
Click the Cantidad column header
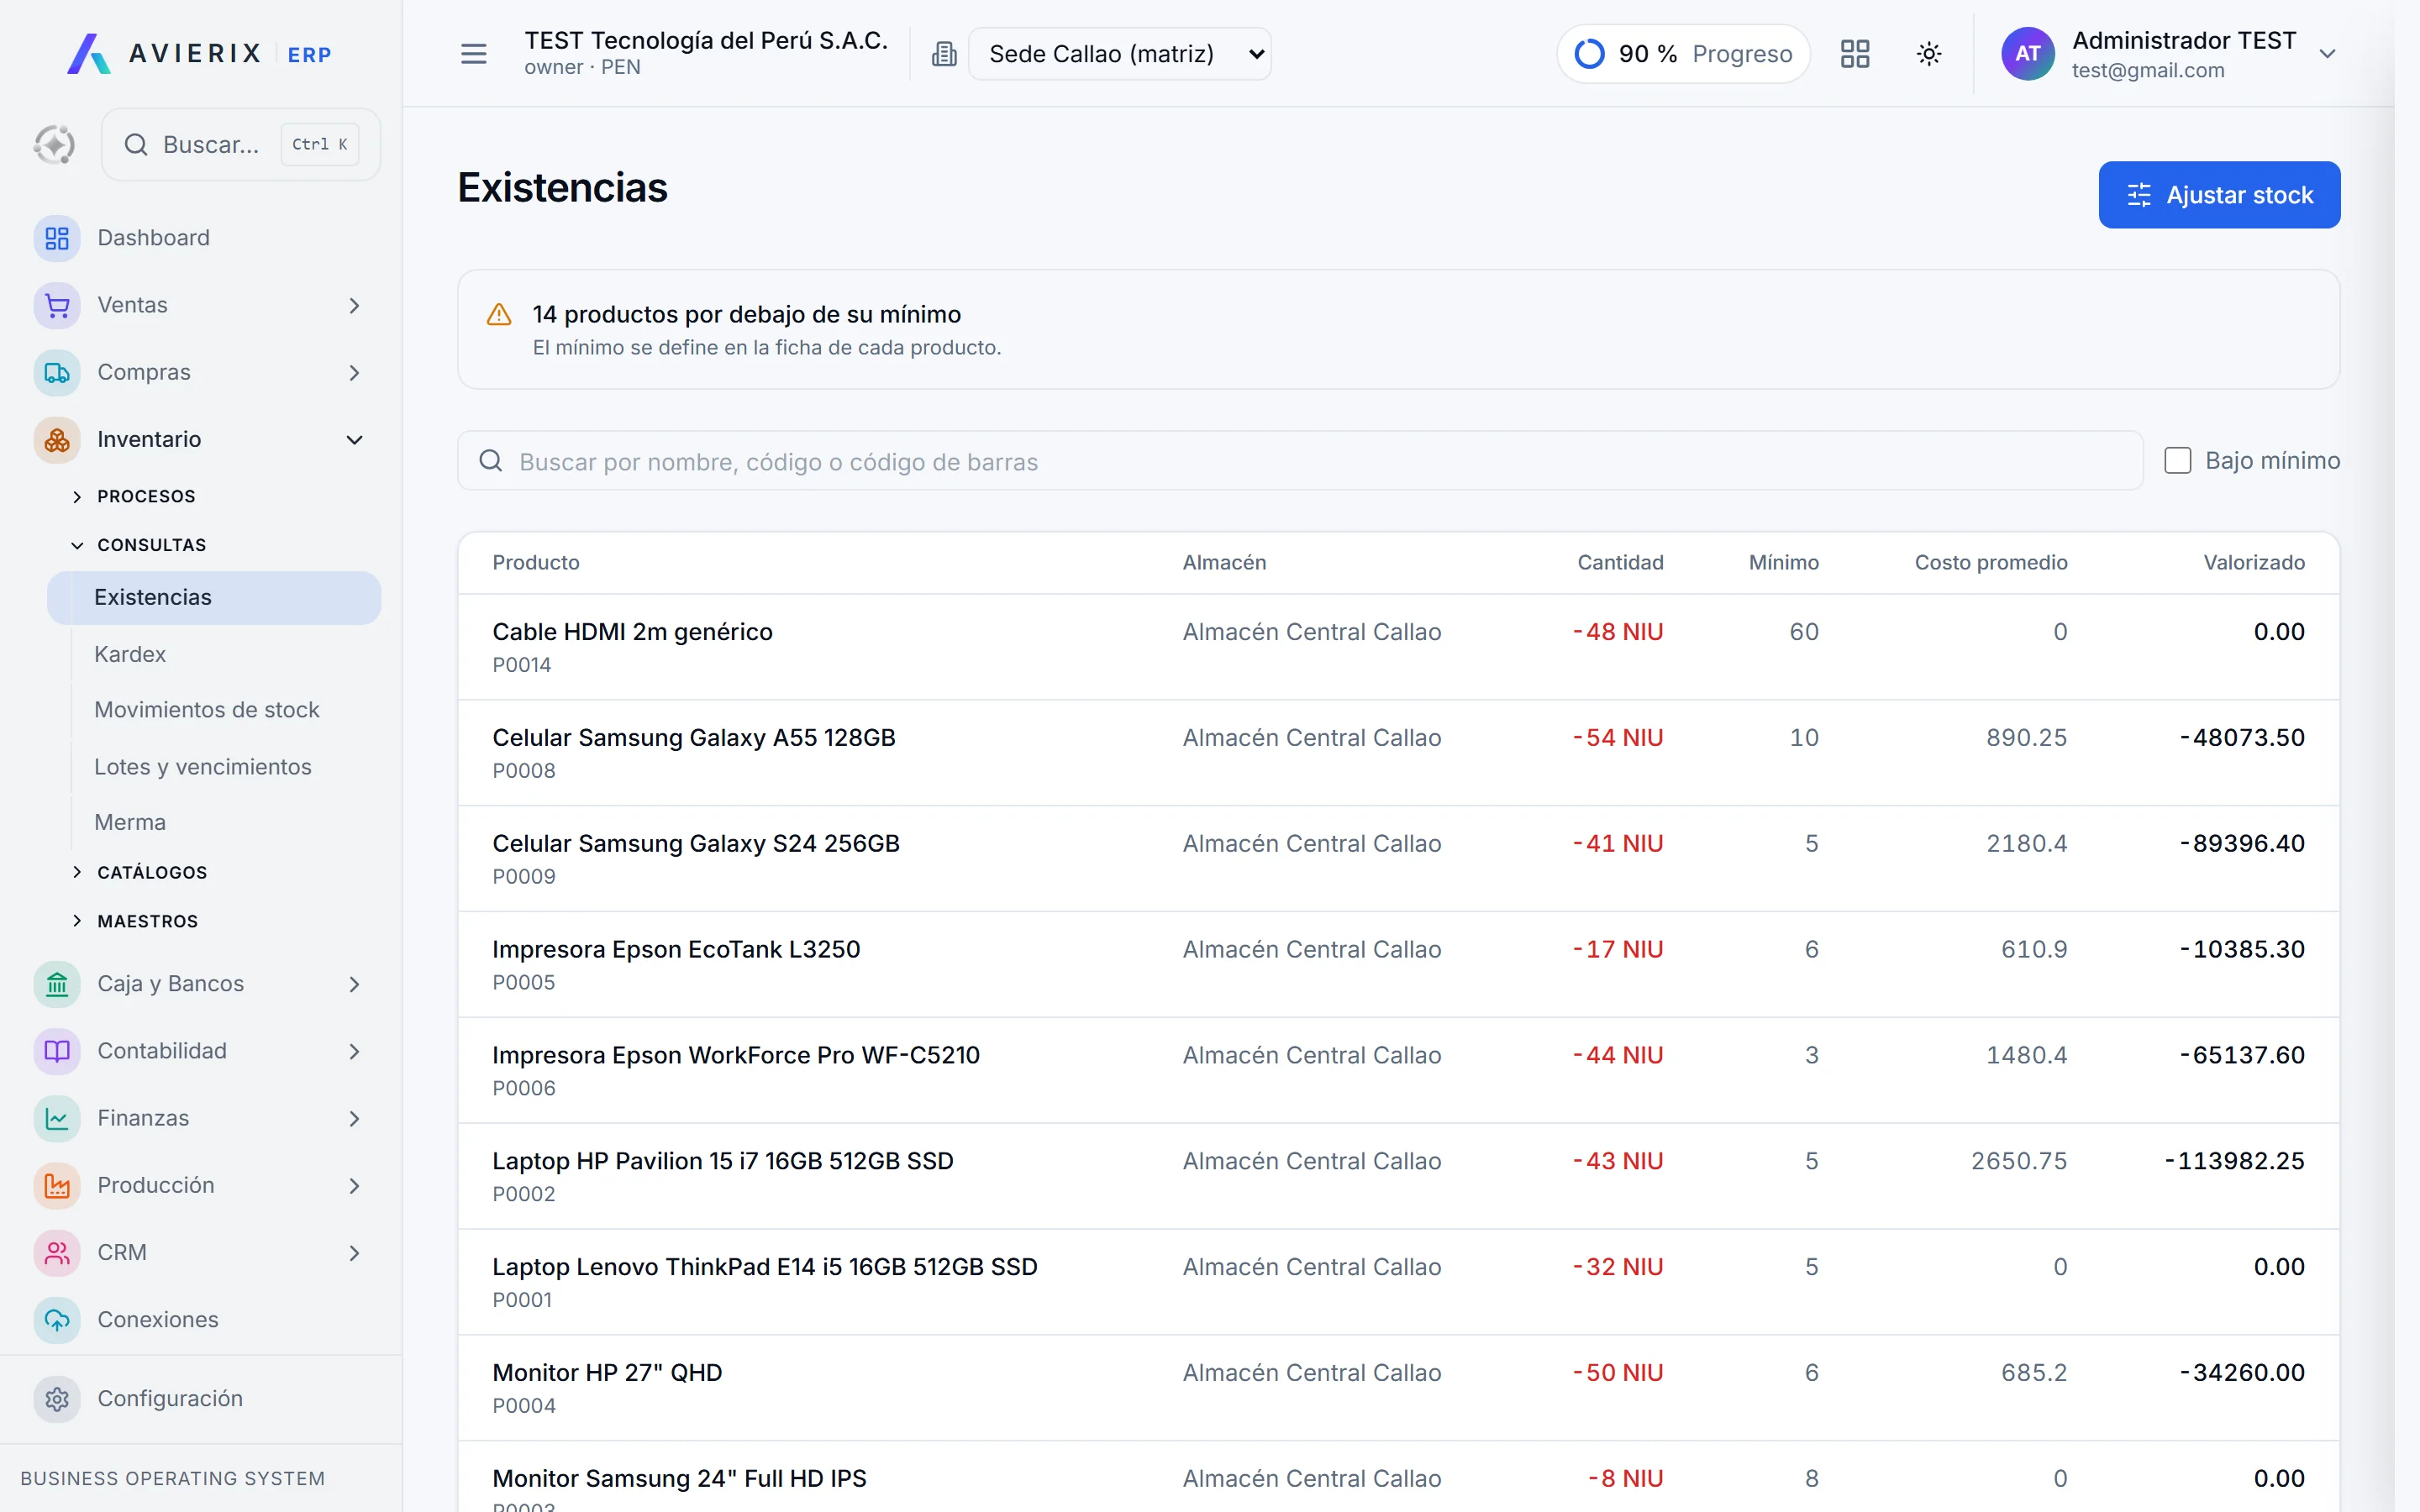click(1620, 563)
